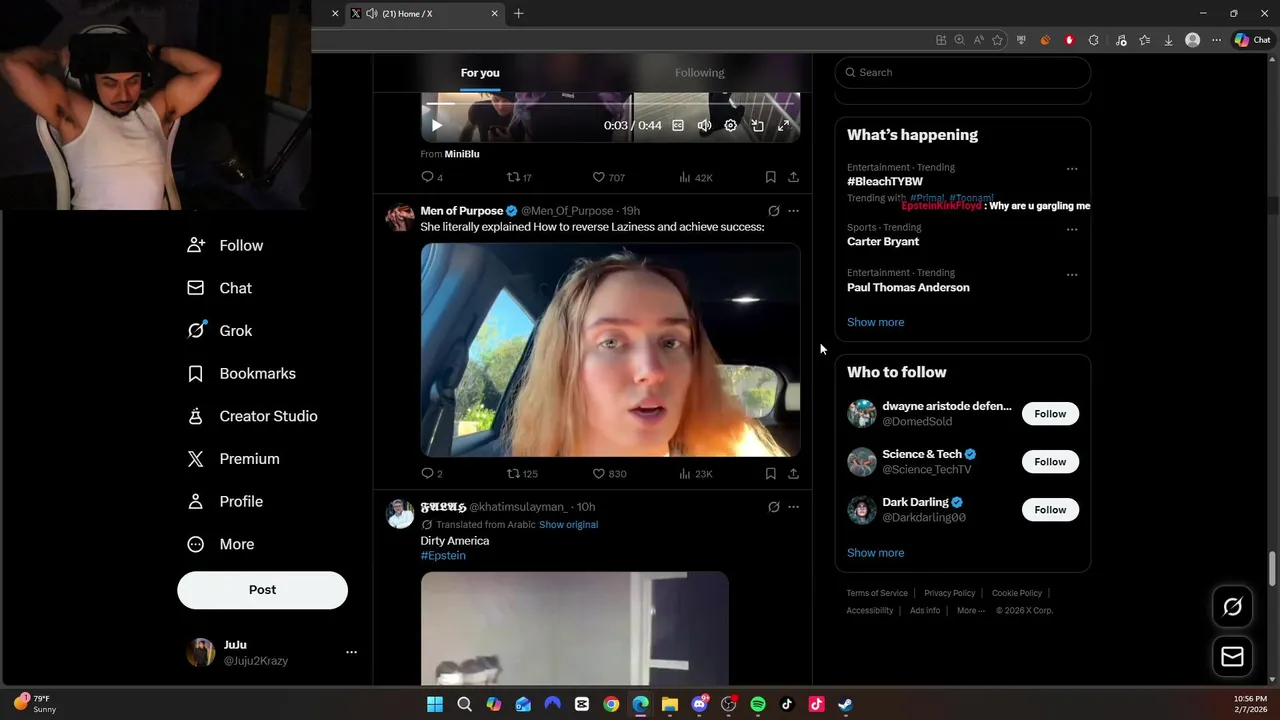1280x720 pixels.
Task: Open the Privacy Policy footer link
Action: (949, 593)
